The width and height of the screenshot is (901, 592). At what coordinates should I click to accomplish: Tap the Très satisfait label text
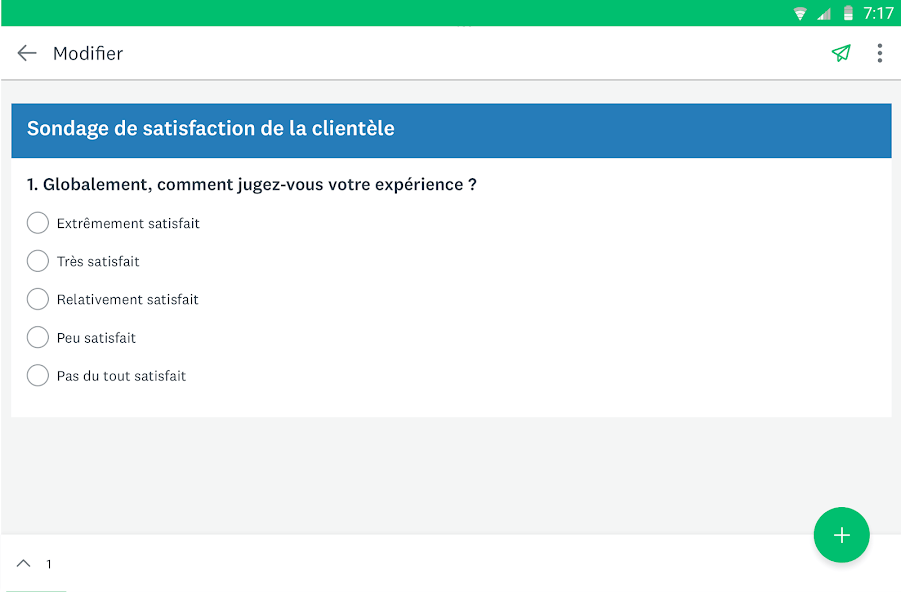98,262
